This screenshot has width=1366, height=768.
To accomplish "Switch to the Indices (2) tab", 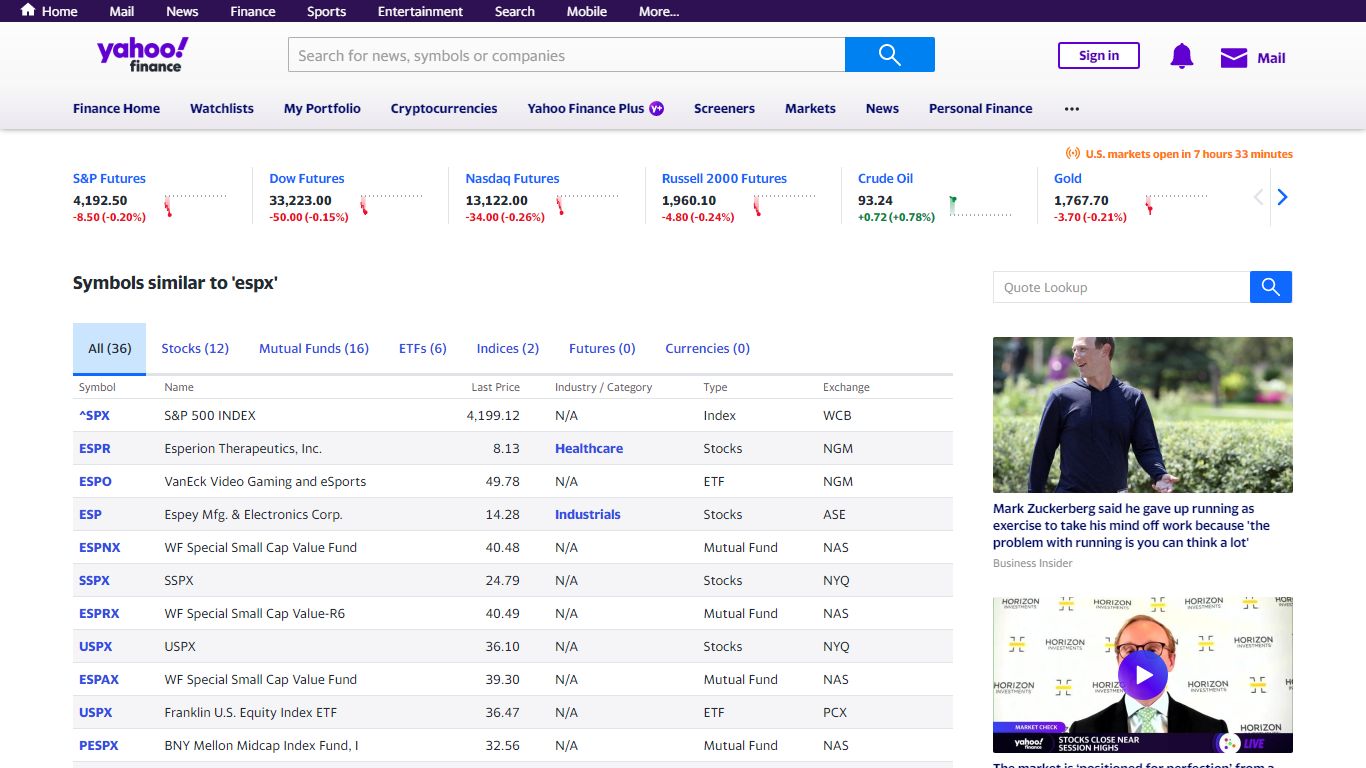I will pyautogui.click(x=508, y=348).
